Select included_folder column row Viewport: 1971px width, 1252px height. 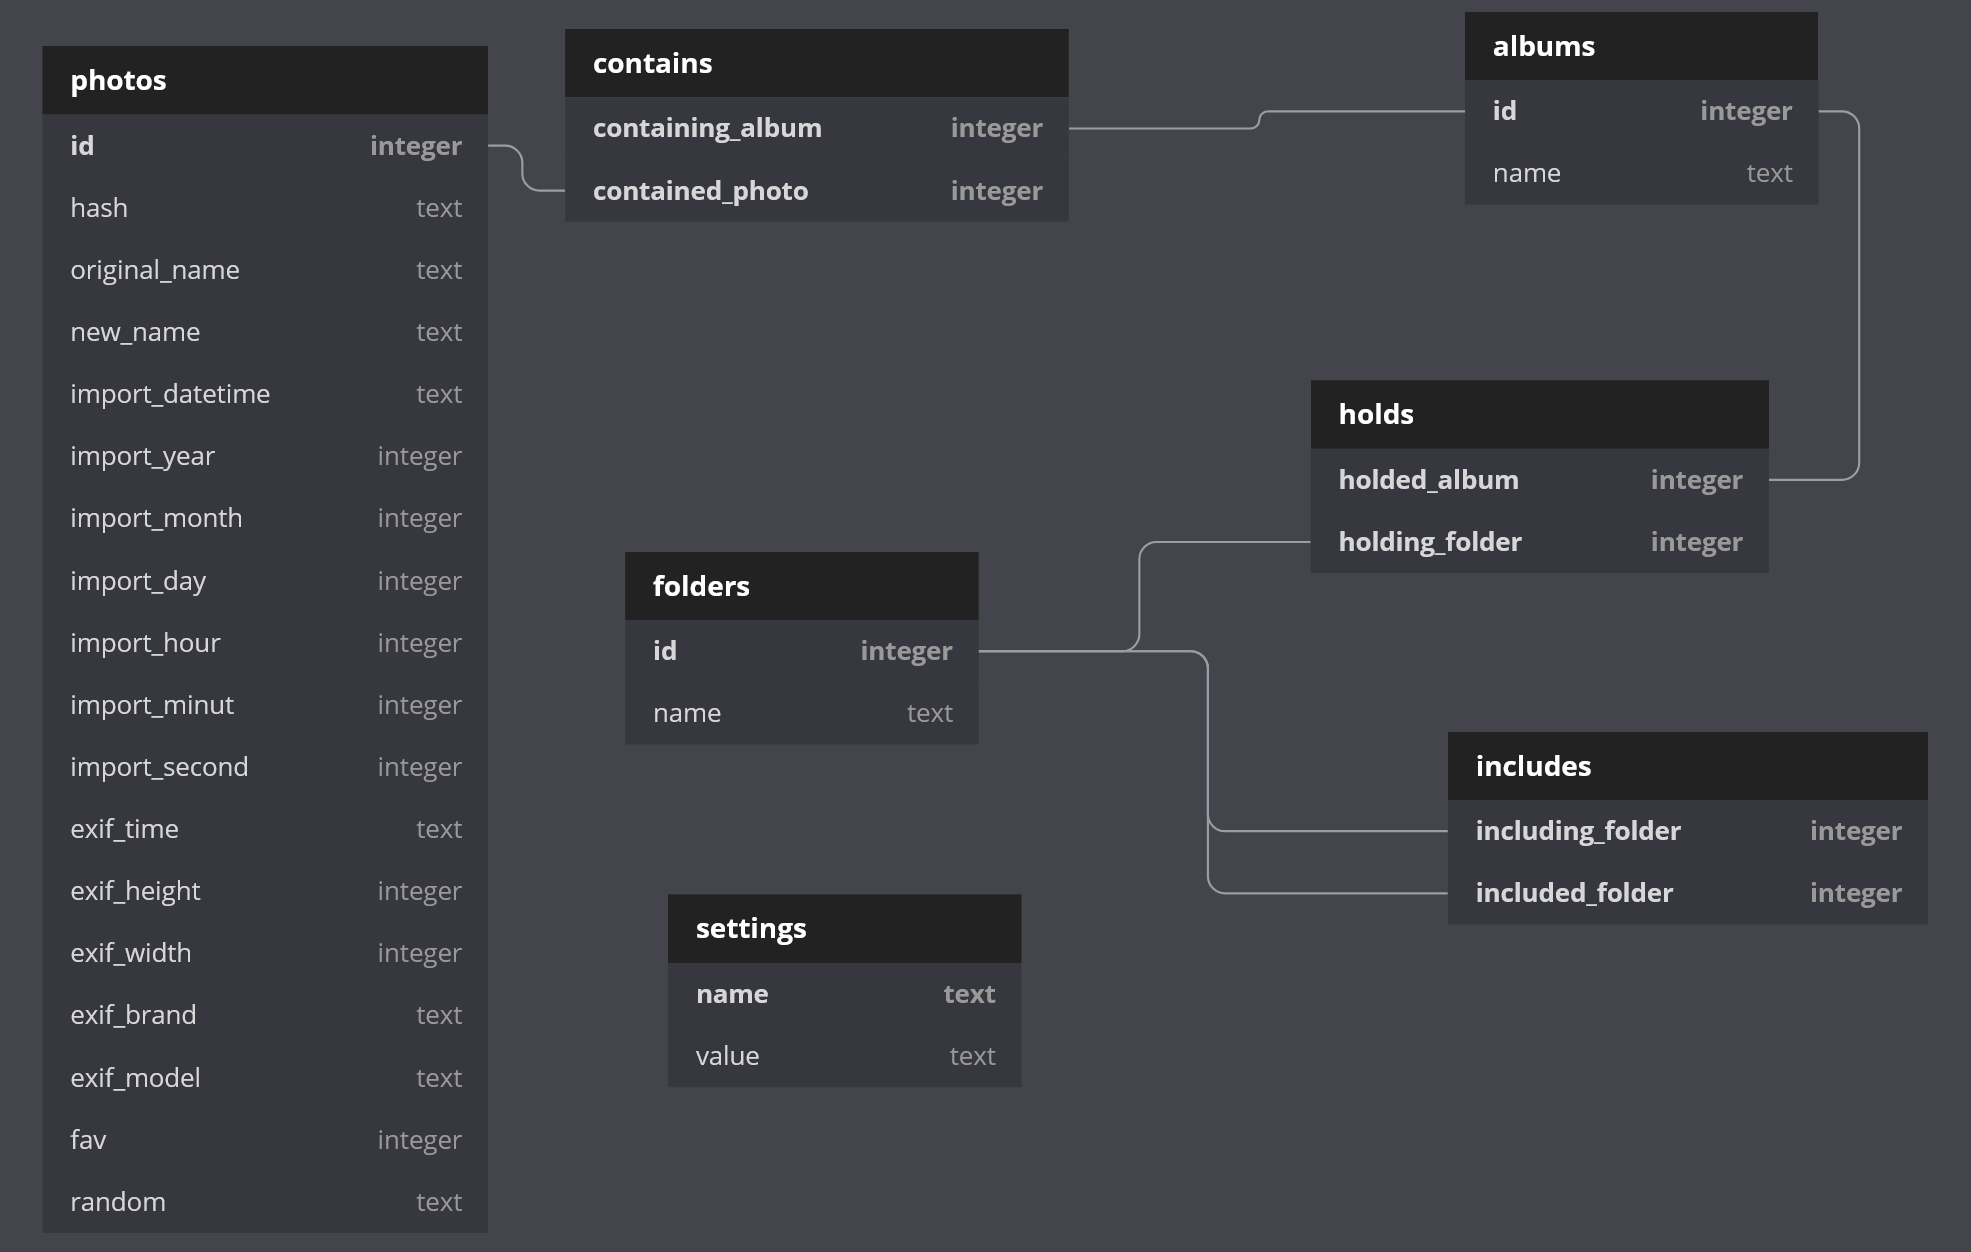[1686, 893]
